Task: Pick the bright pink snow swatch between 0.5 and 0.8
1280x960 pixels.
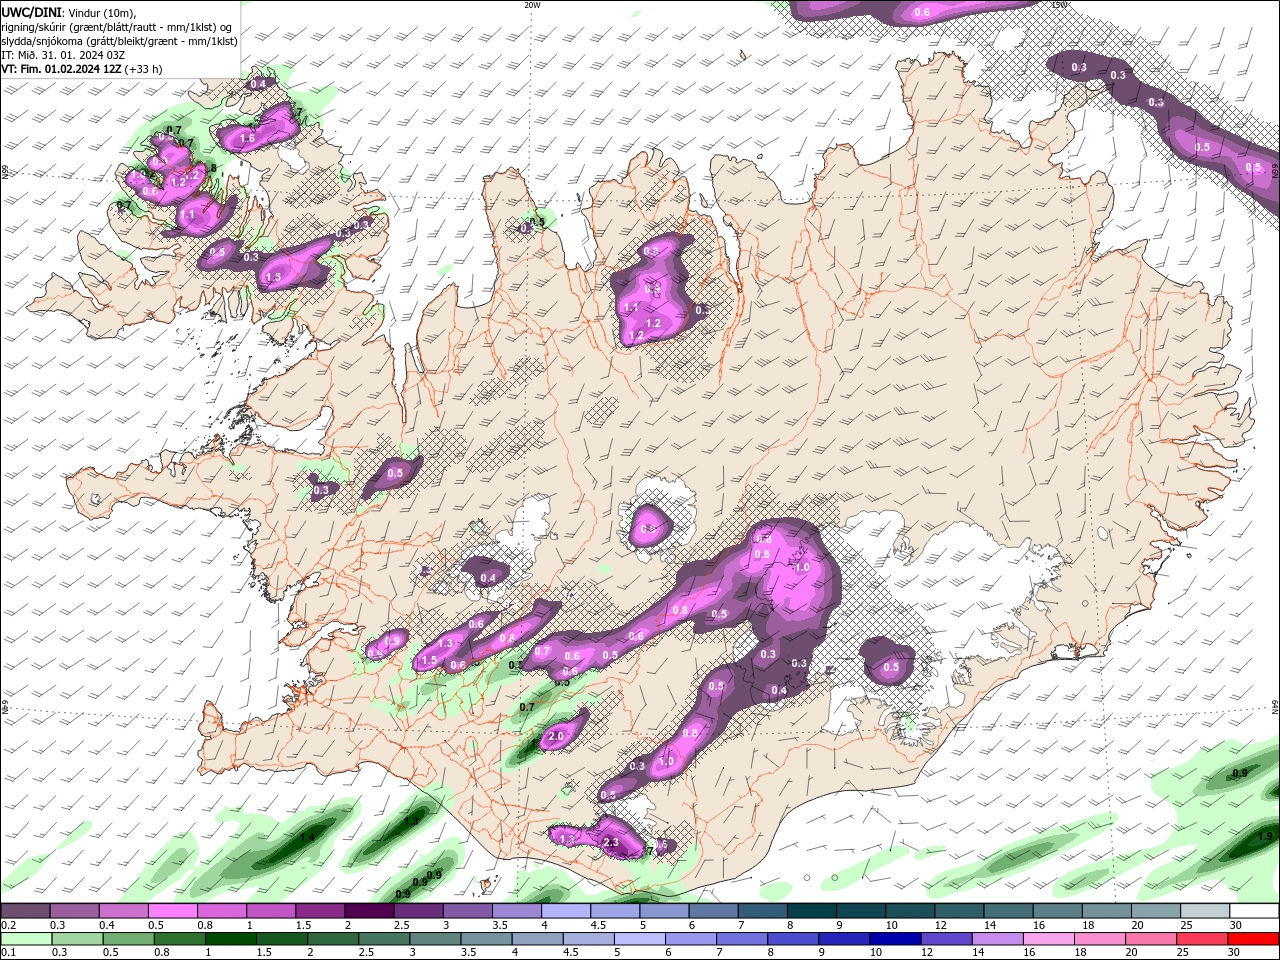Action: pos(172,911)
